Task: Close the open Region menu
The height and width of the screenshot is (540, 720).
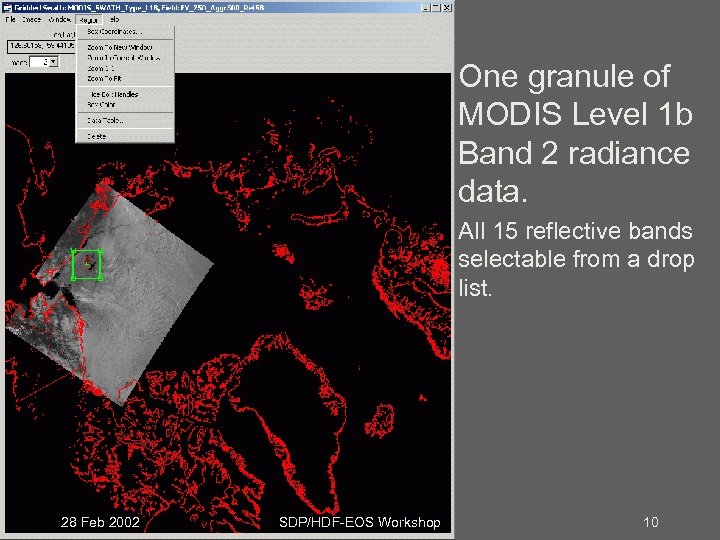Action: click(88, 20)
